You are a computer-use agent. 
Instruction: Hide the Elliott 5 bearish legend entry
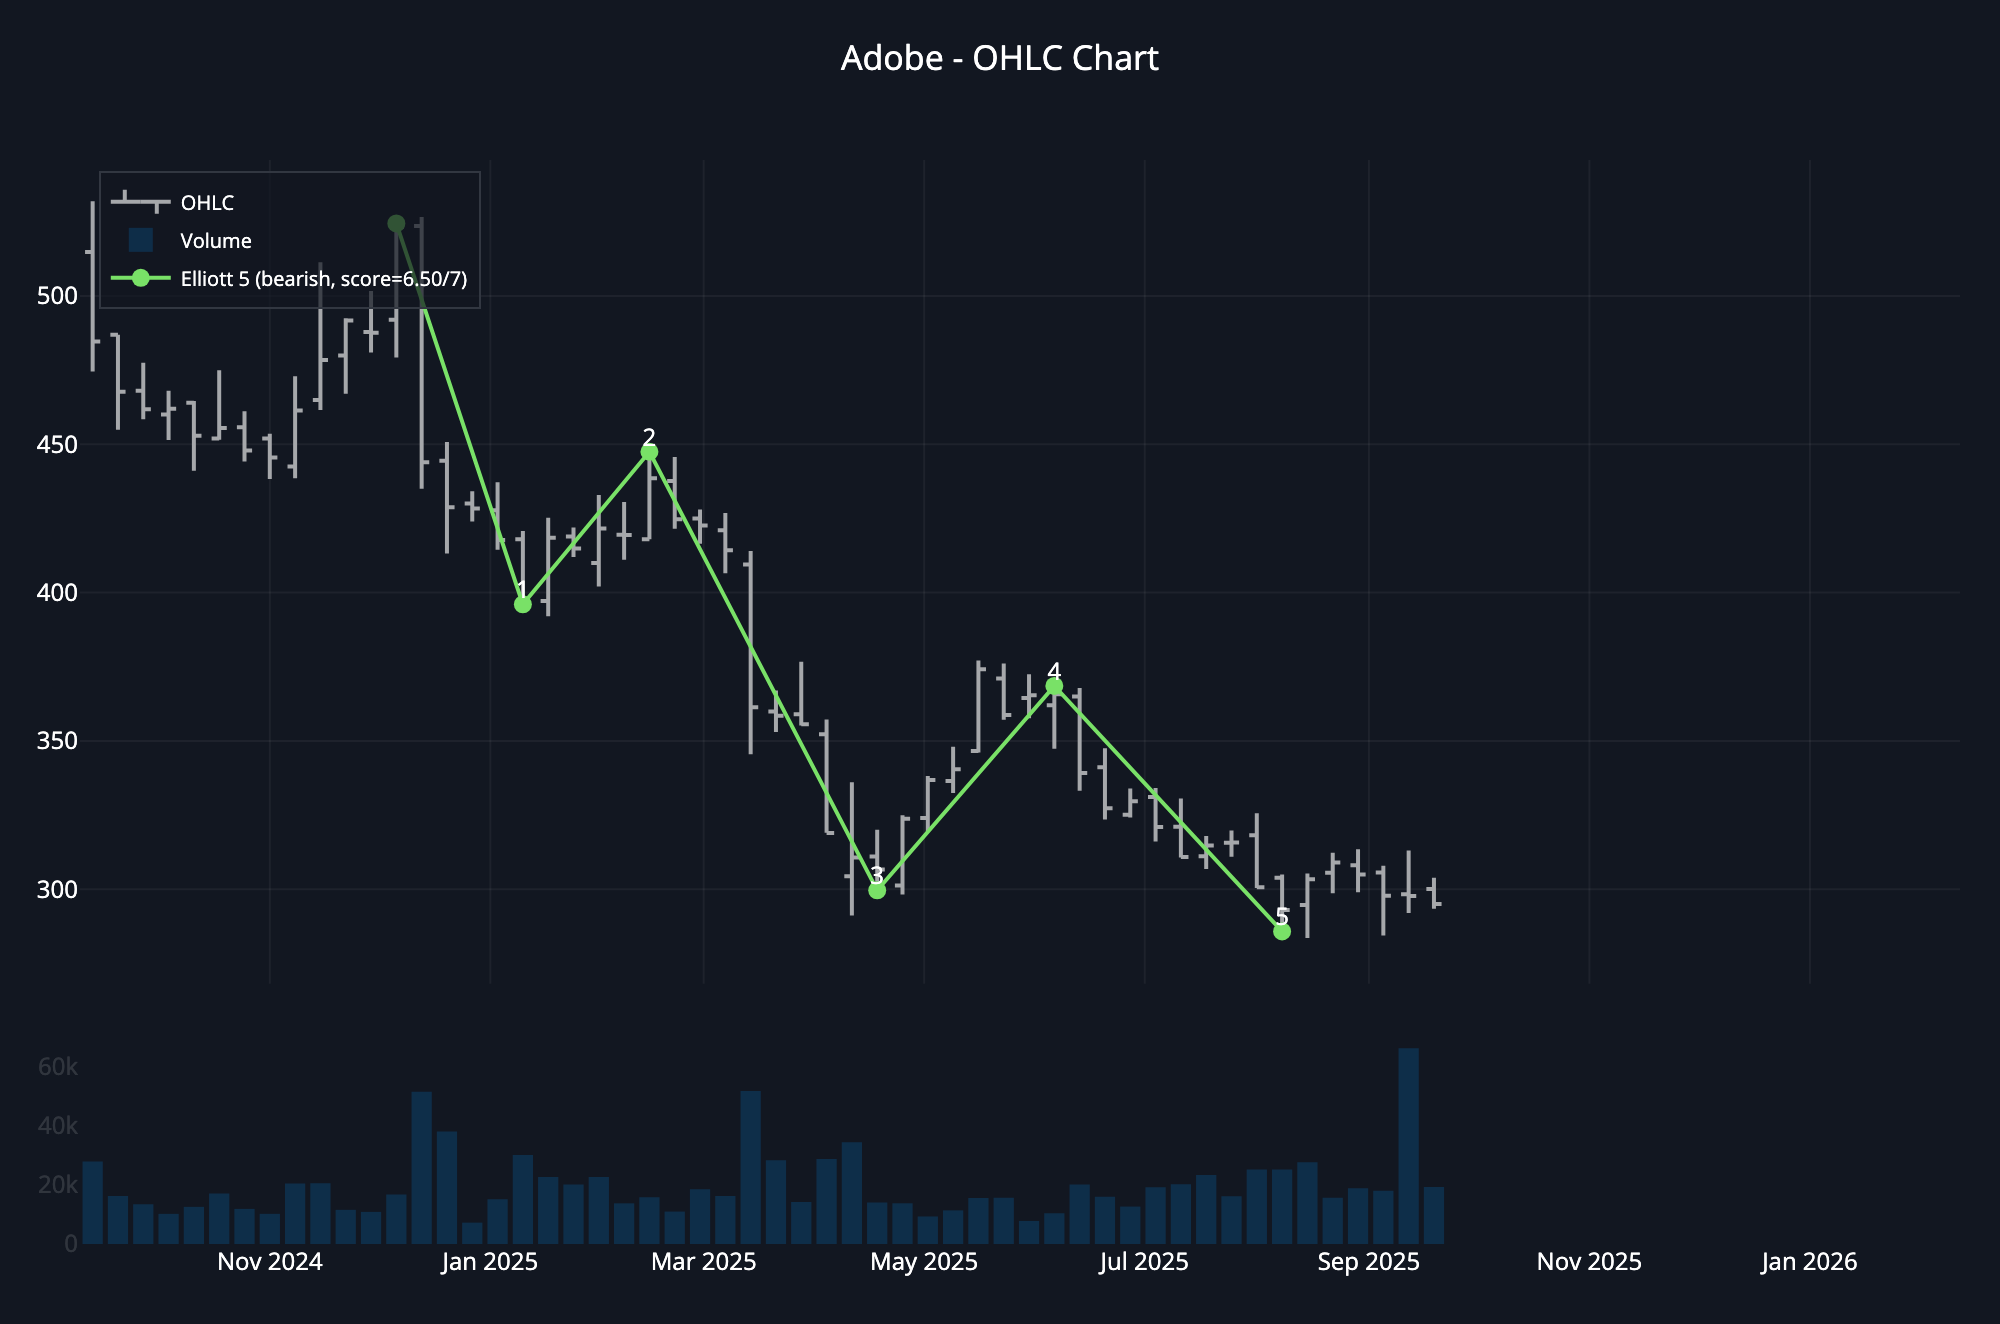[x=323, y=279]
